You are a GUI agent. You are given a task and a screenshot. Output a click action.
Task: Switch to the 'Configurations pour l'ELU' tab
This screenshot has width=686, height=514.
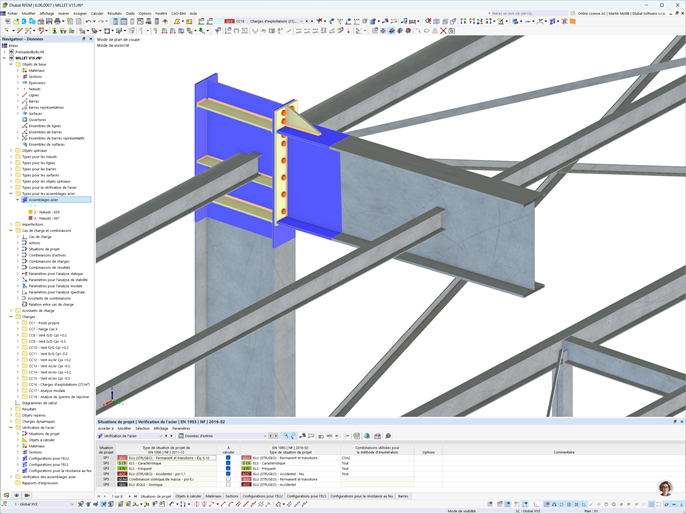(x=263, y=496)
